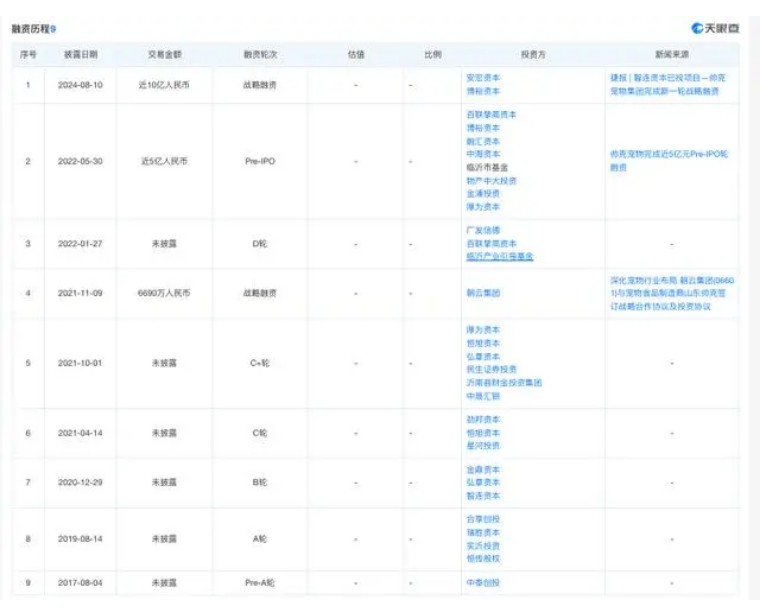Viewport: 760px width, 616px height.
Task: Click the 物产中大投资 investor link
Action: (x=491, y=180)
